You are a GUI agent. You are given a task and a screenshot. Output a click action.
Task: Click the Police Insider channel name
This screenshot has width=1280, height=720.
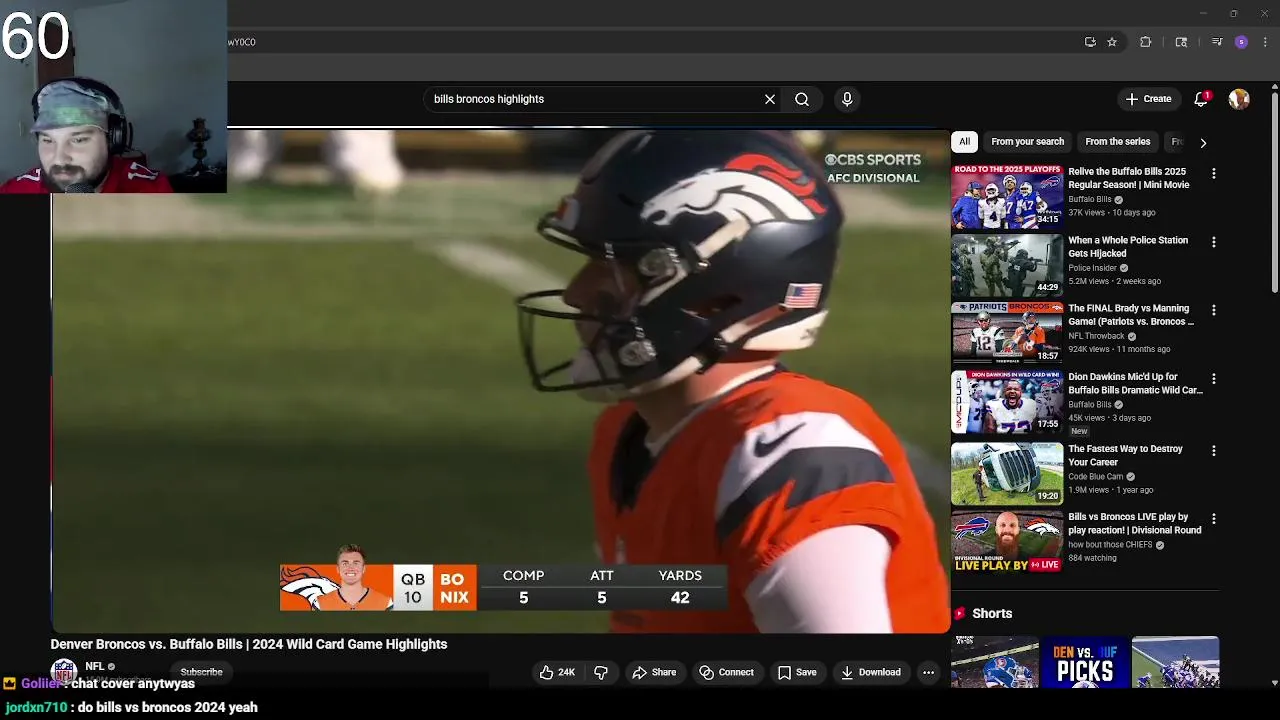tap(1092, 268)
